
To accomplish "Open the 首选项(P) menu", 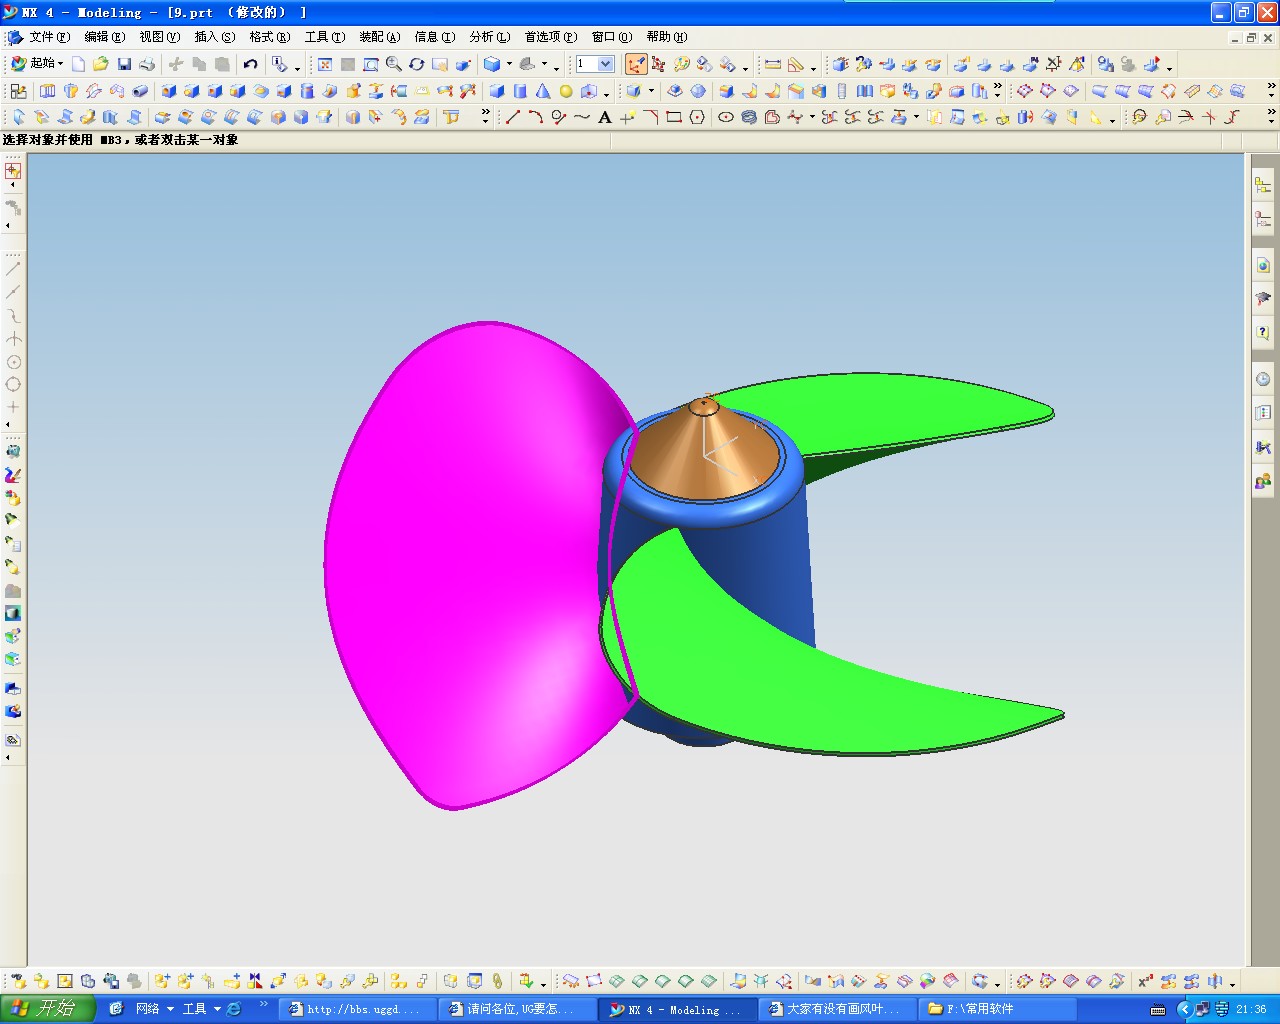I will 551,37.
